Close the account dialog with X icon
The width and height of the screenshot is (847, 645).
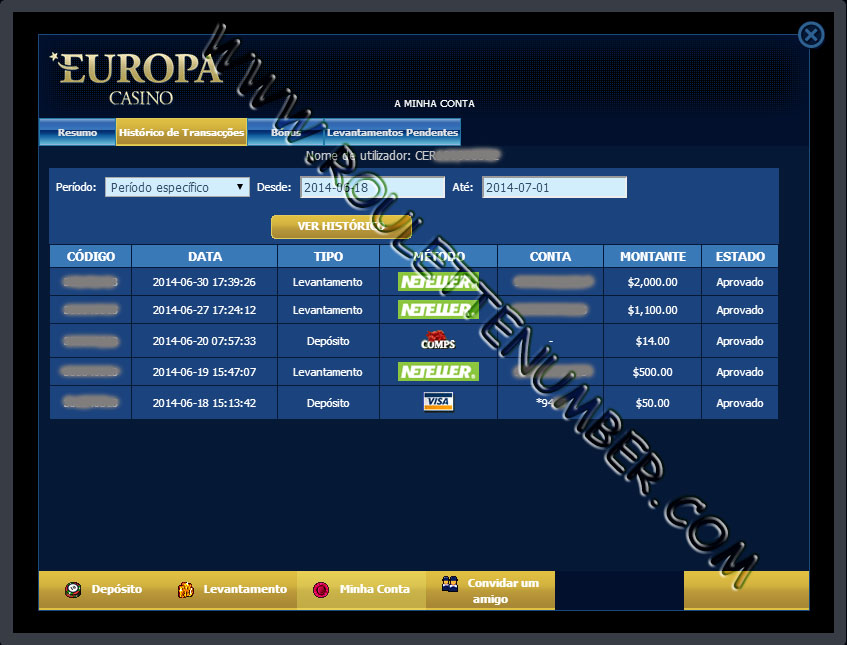click(811, 35)
